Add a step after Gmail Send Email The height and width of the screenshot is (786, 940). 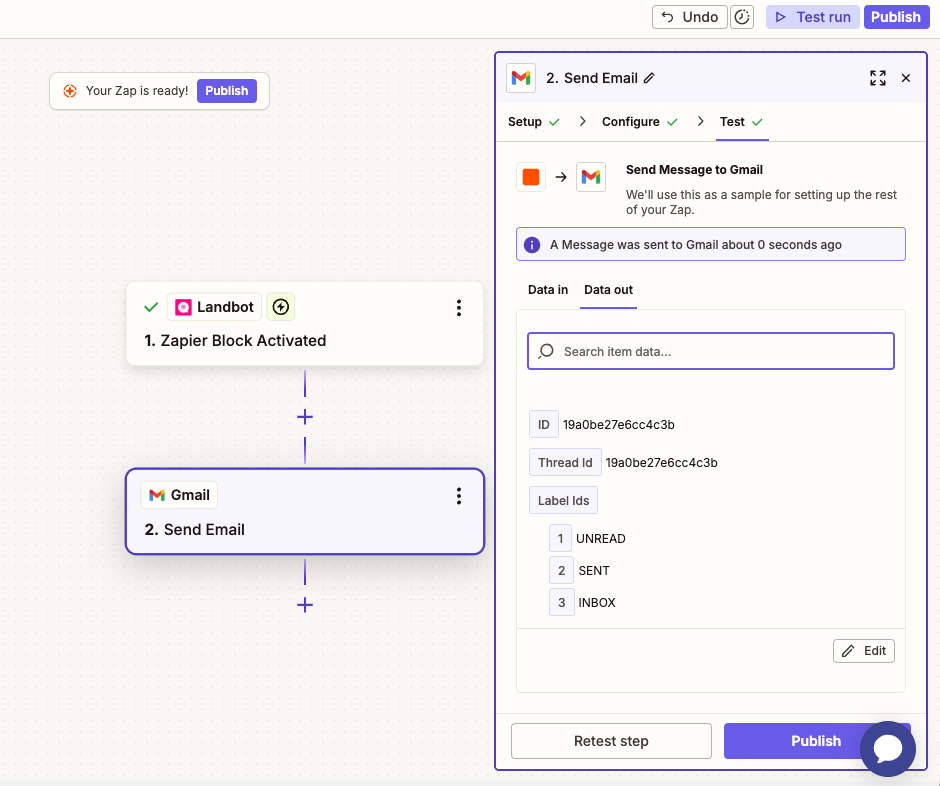click(x=305, y=604)
